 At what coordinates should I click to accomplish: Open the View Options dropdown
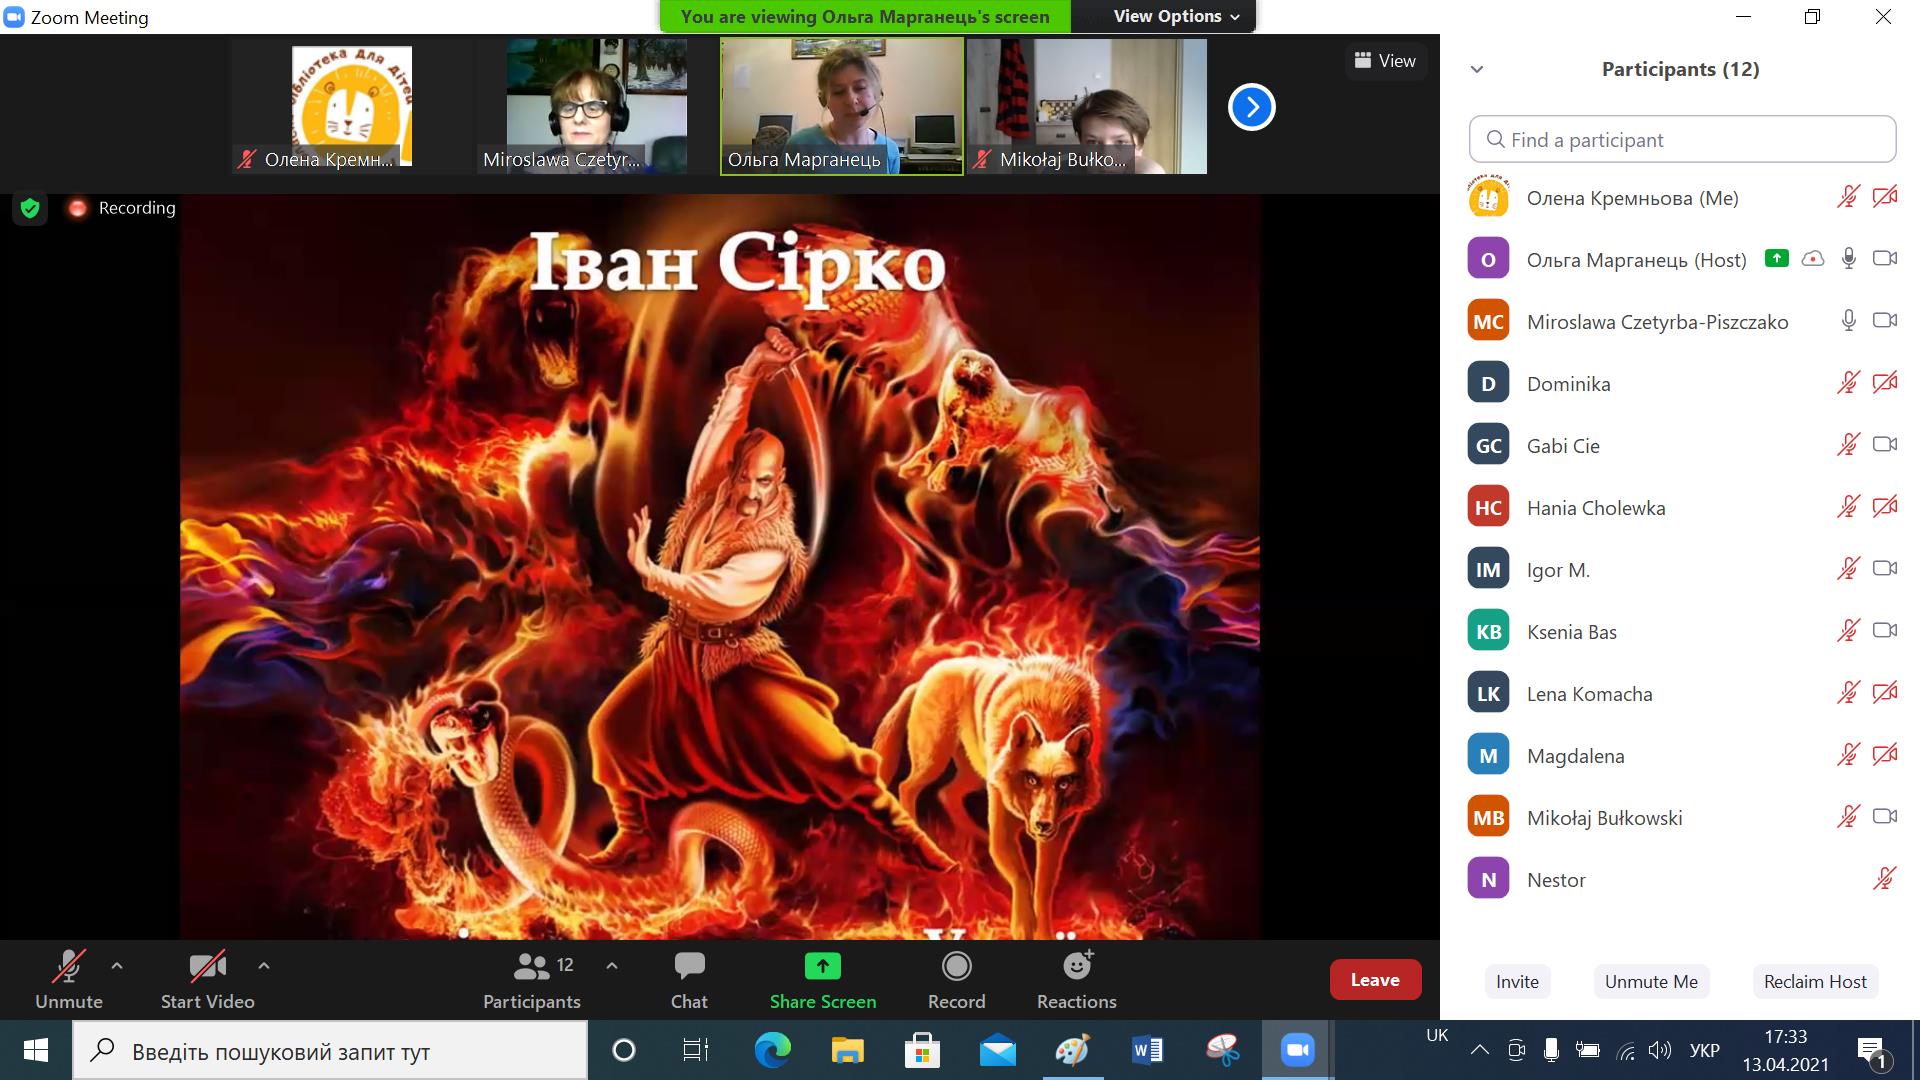click(x=1176, y=16)
